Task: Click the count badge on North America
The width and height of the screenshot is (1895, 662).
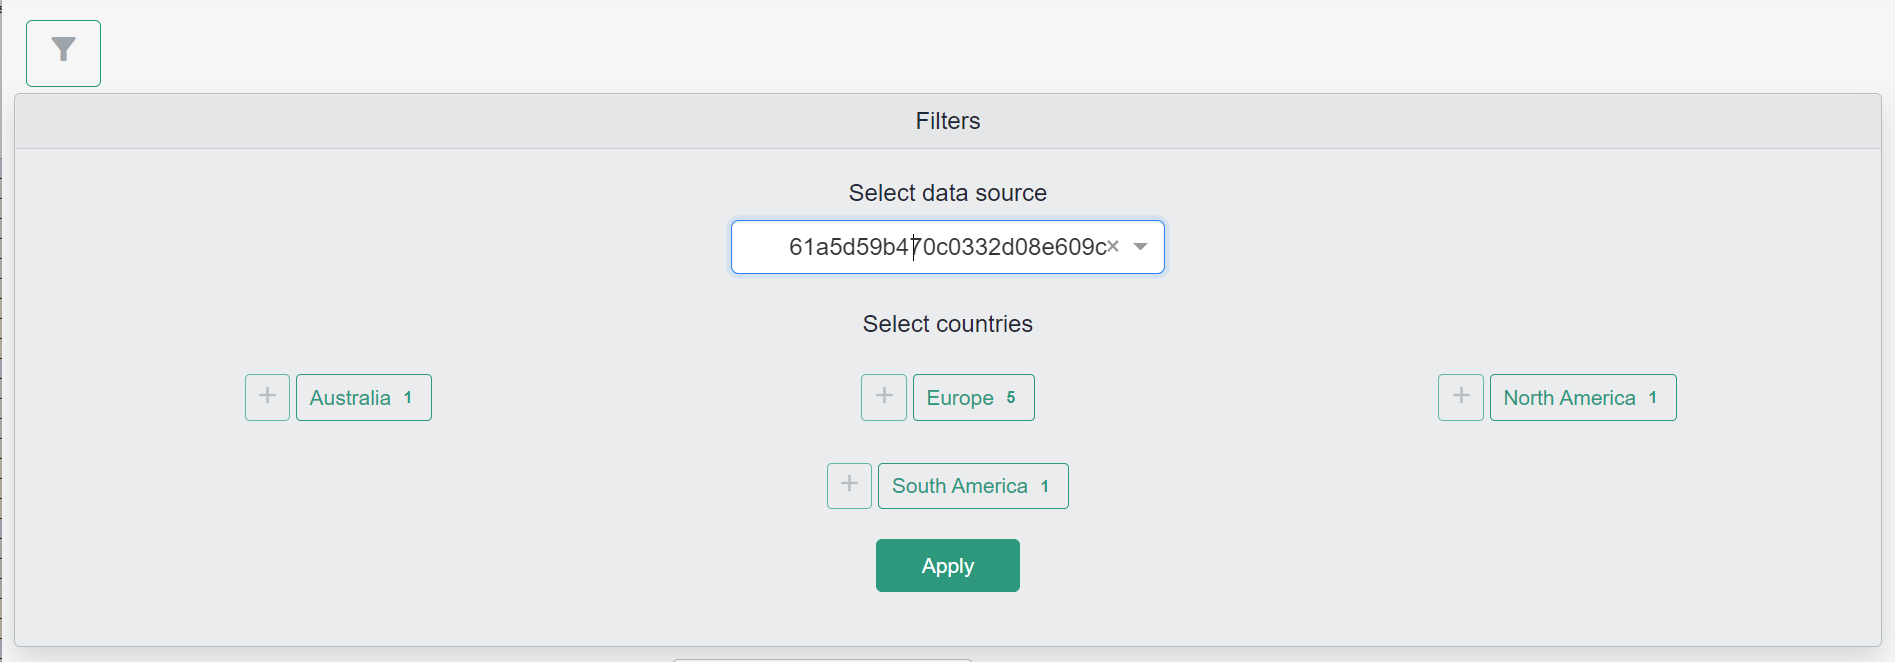Action: (1653, 398)
